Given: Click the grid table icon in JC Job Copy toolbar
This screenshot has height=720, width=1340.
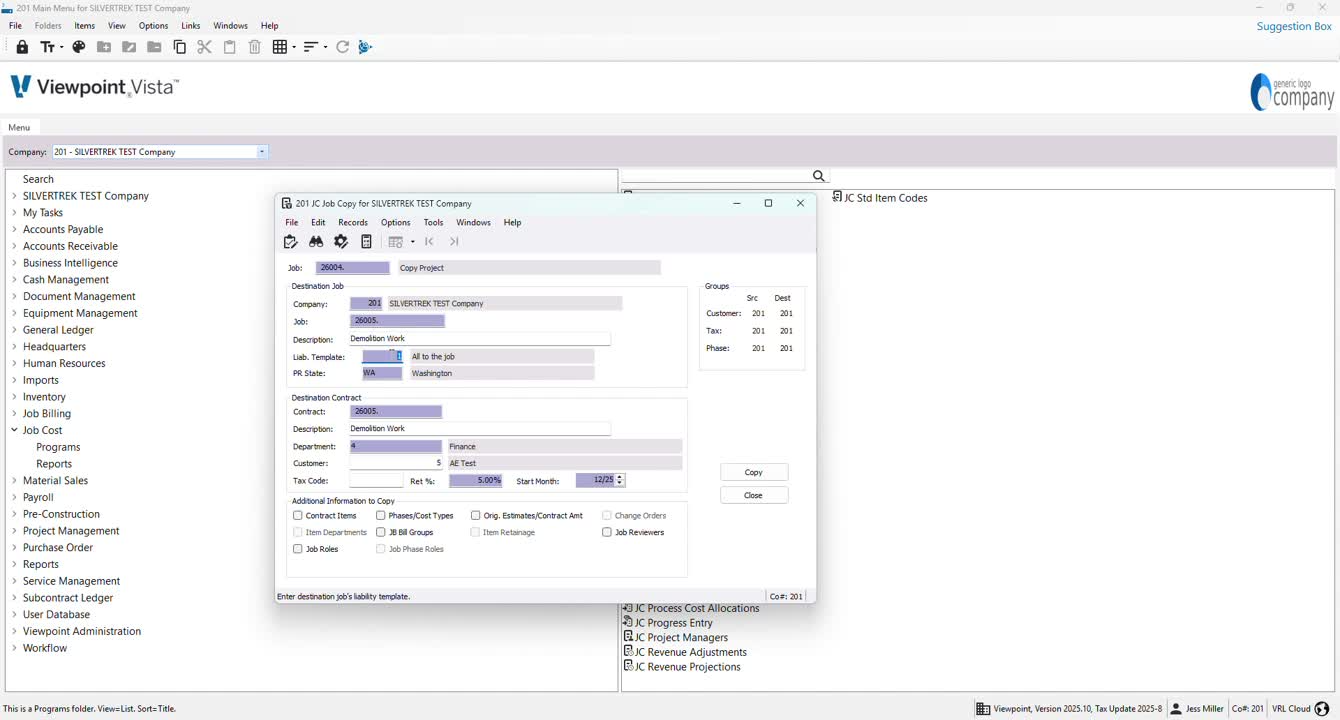Looking at the screenshot, I should tap(396, 242).
